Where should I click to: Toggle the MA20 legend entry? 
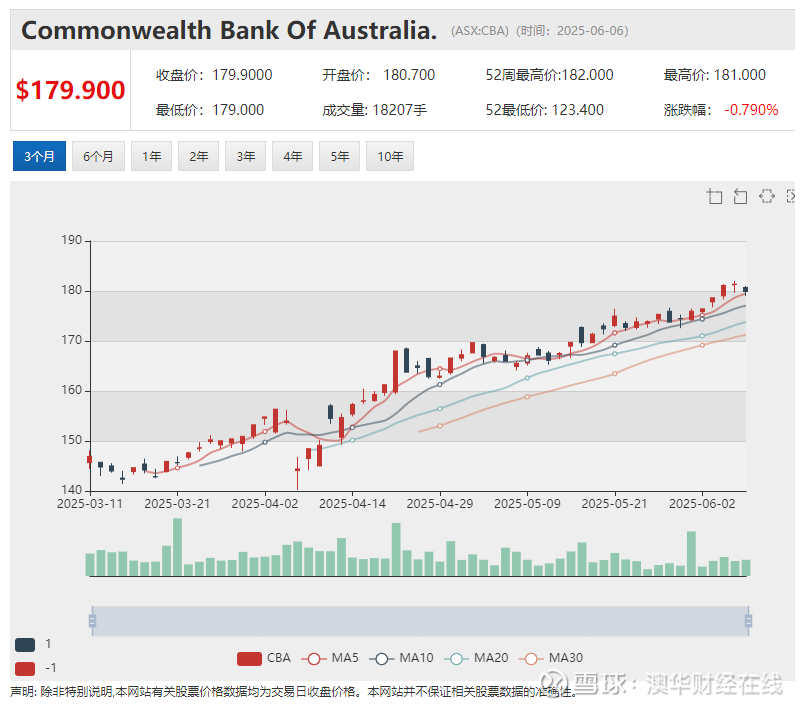[x=476, y=658]
